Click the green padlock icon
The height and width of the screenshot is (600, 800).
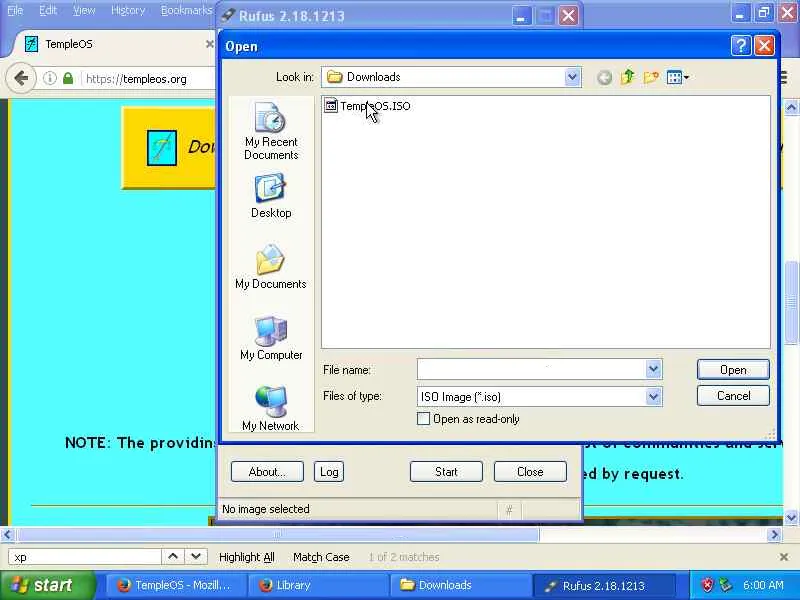pyautogui.click(x=68, y=78)
